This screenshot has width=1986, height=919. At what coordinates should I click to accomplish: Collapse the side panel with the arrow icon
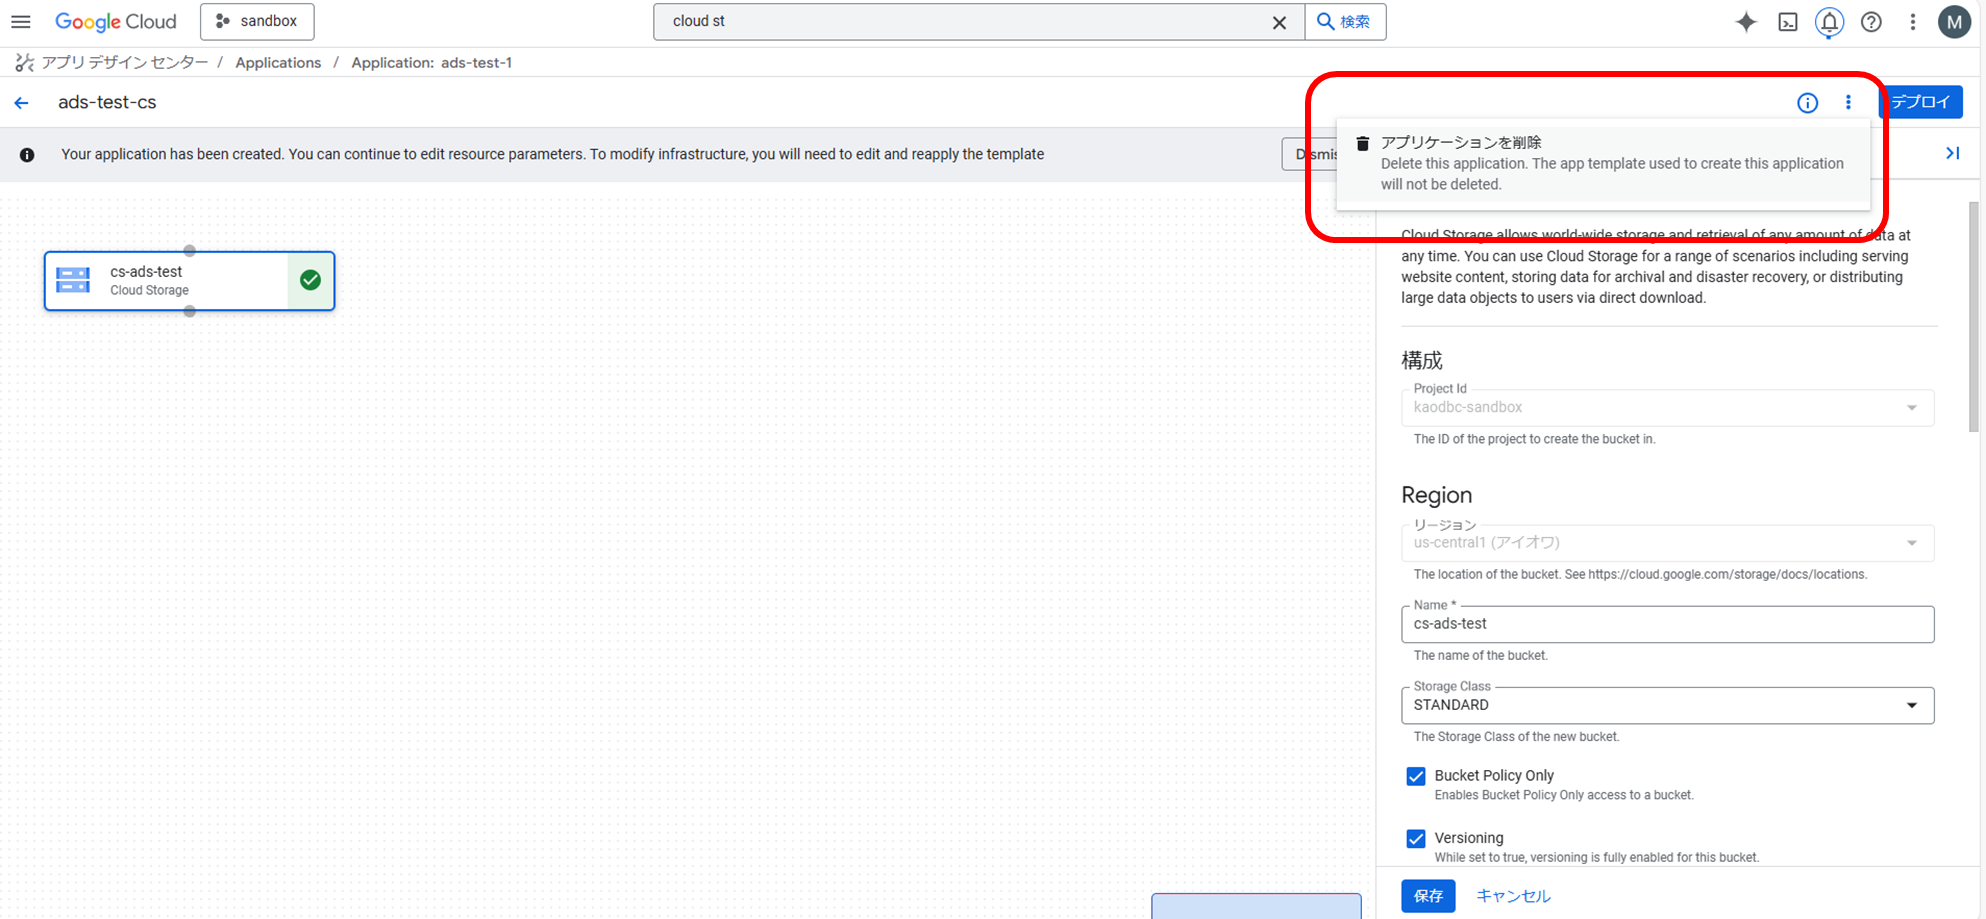click(1952, 153)
